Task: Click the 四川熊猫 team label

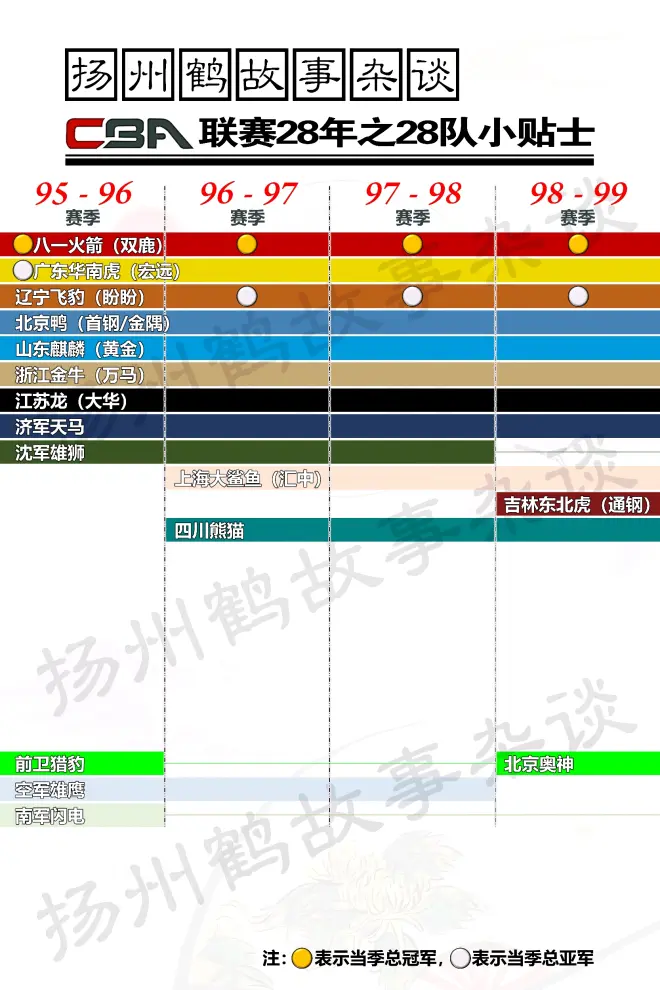Action: (209, 531)
